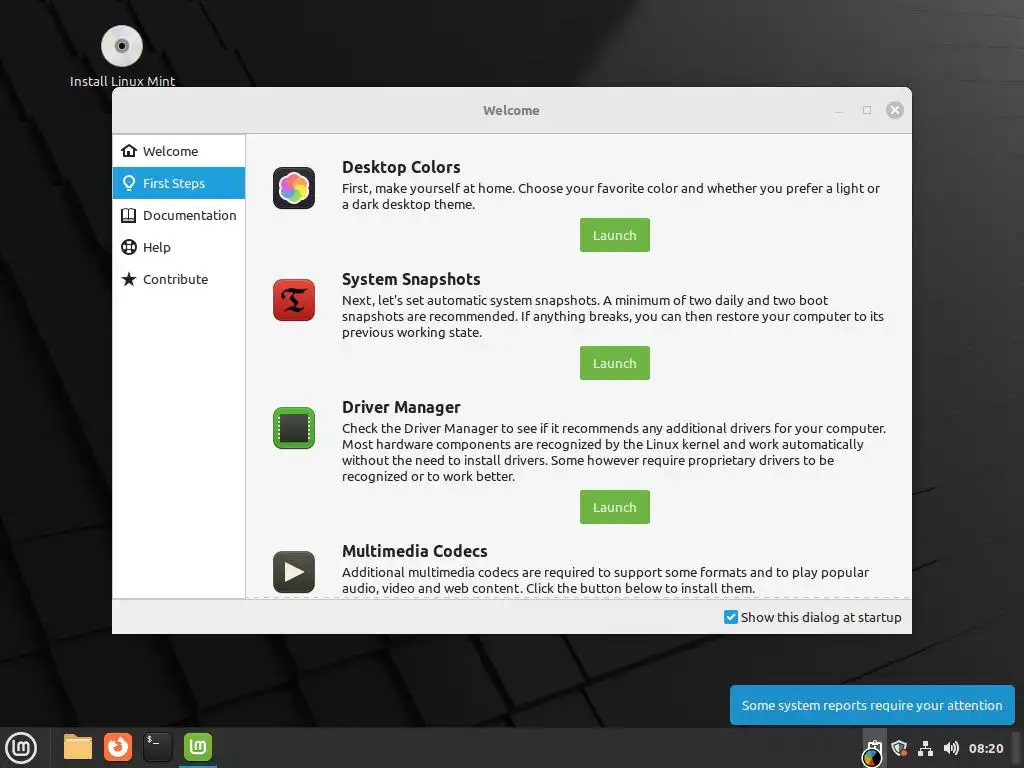The height and width of the screenshot is (768, 1024).
Task: Open the Update Manager shield icon
Action: (x=899, y=748)
